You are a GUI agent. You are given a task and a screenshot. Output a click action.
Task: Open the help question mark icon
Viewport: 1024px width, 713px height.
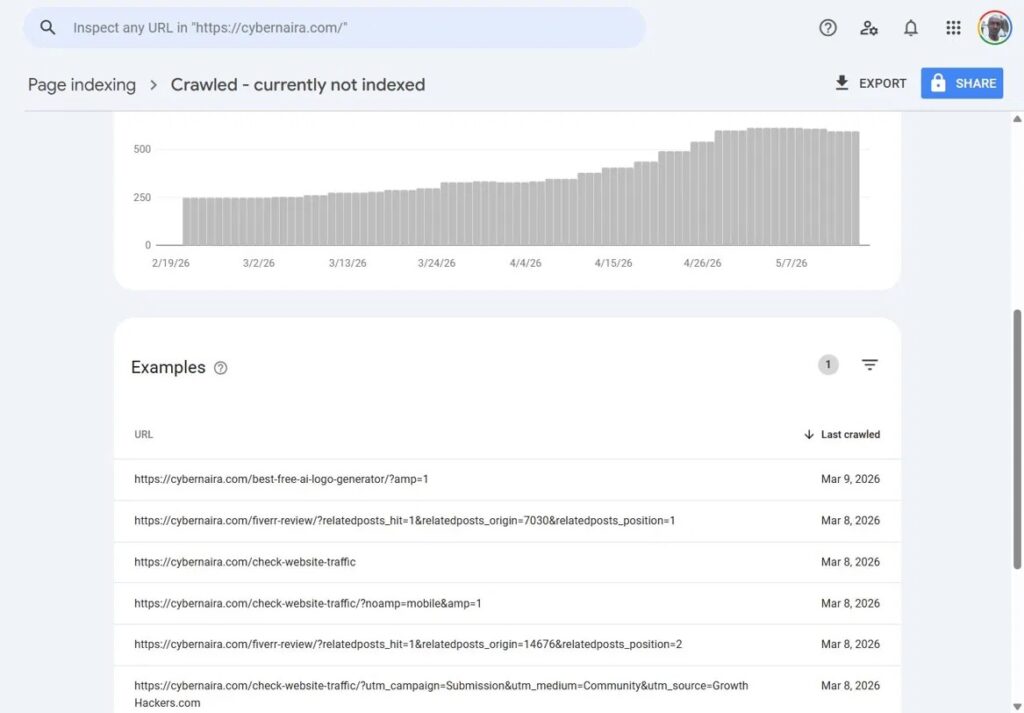tap(827, 27)
